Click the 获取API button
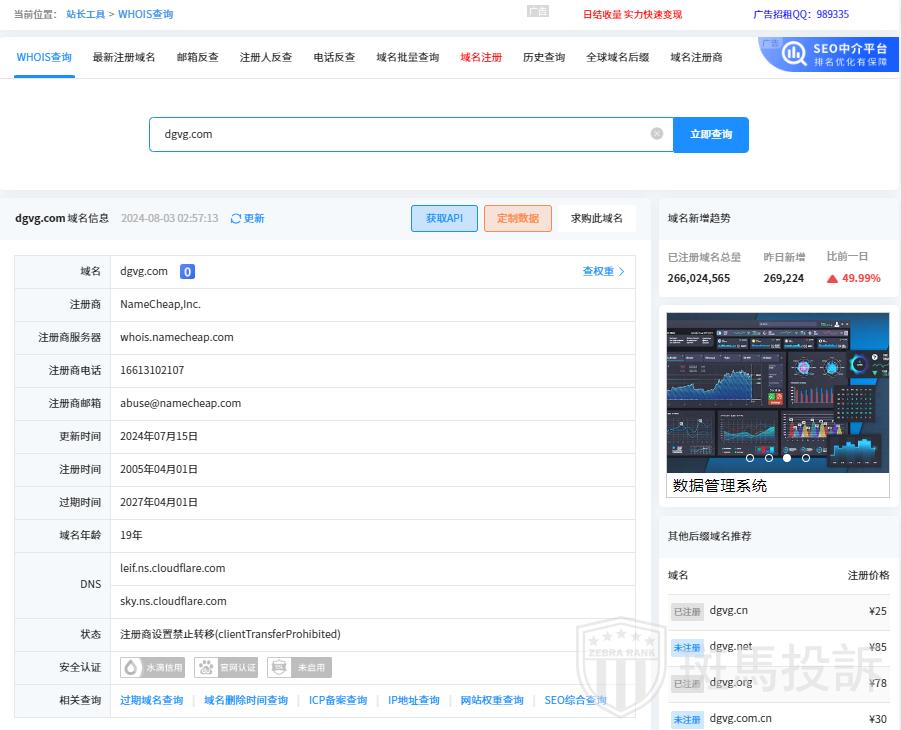 (444, 219)
